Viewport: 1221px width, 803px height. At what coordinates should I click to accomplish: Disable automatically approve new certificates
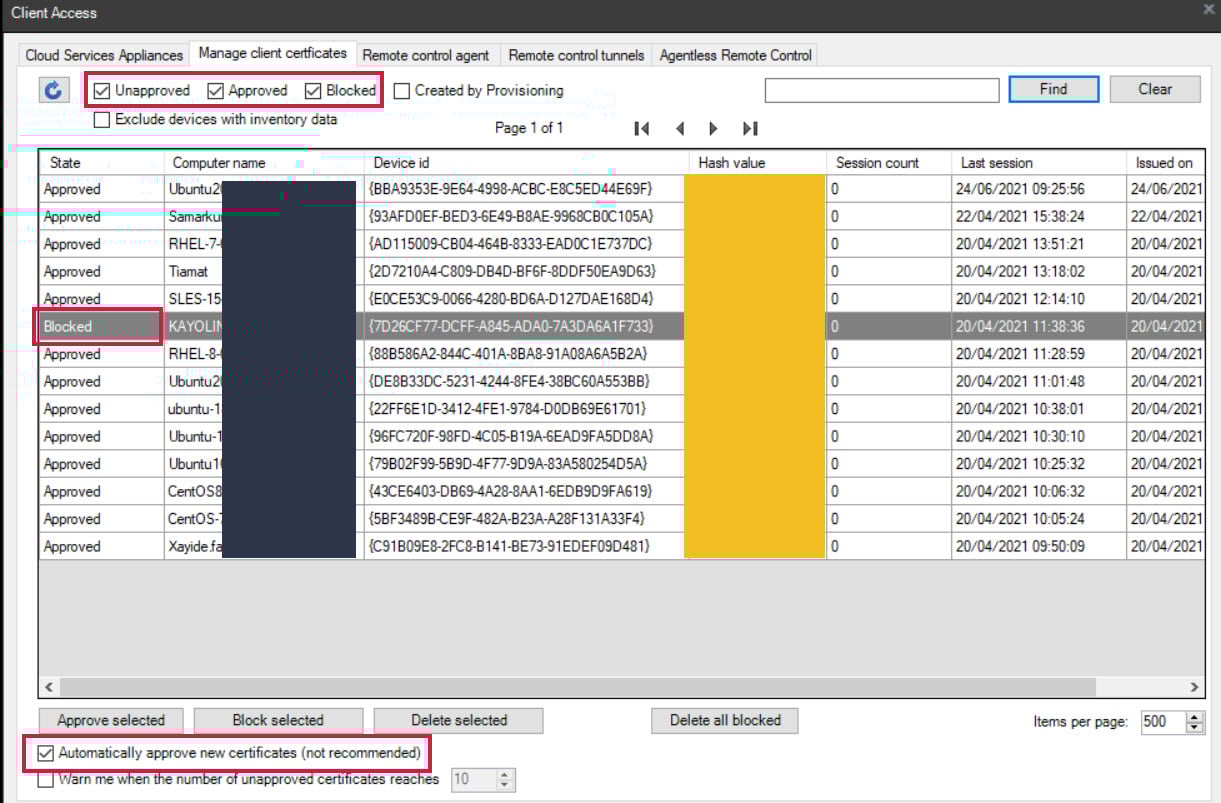click(x=46, y=753)
